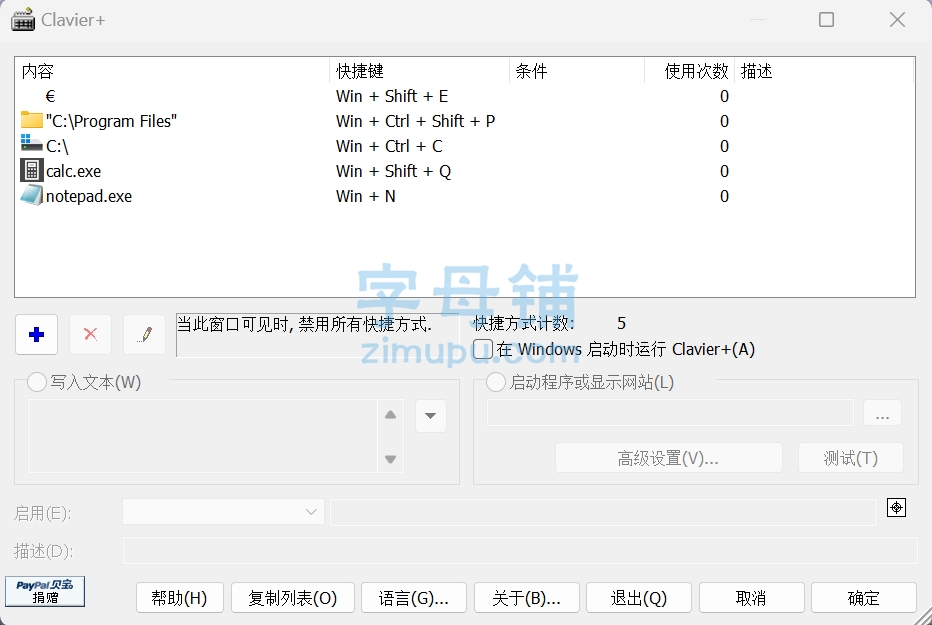Click the field right of 启用 dropdown
The height and width of the screenshot is (625, 932).
pyautogui.click(x=603, y=512)
